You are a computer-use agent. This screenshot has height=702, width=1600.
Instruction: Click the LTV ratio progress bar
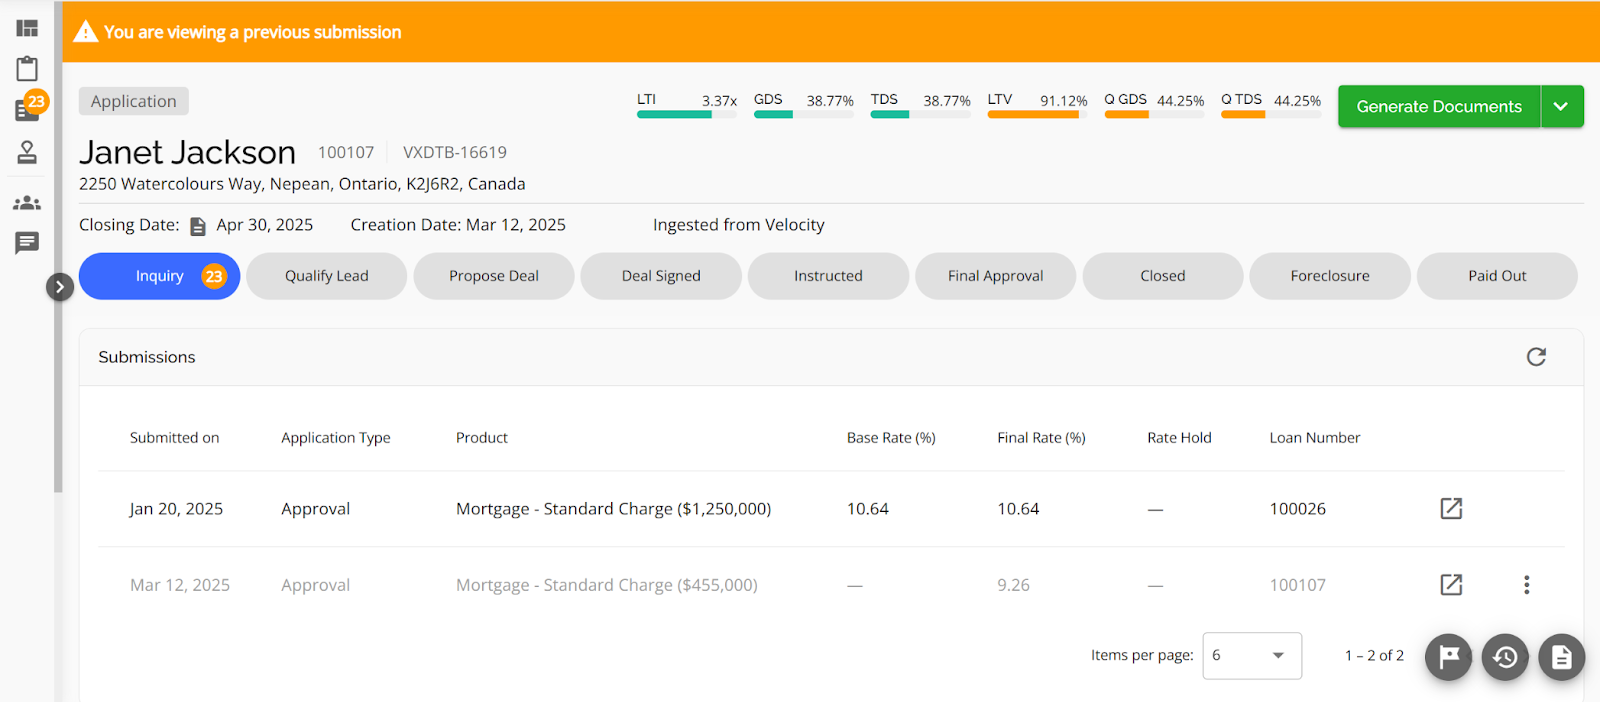click(1036, 115)
